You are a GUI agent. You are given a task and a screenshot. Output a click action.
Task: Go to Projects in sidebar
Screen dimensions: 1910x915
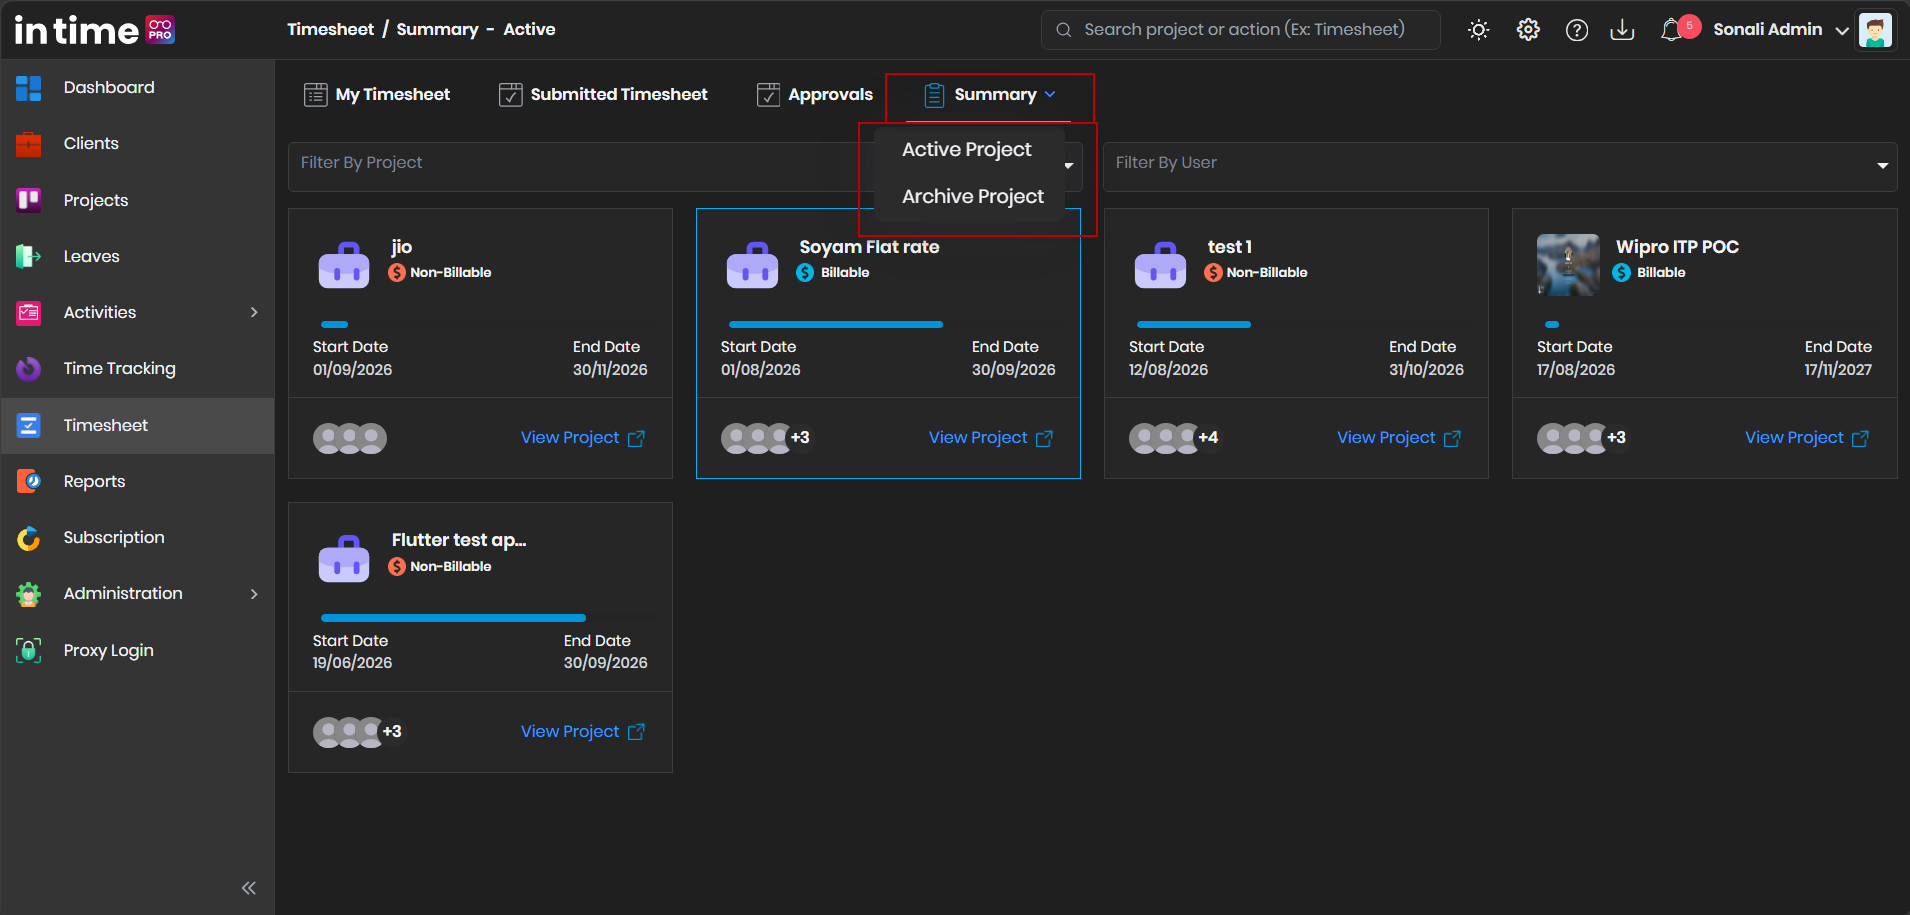(96, 200)
